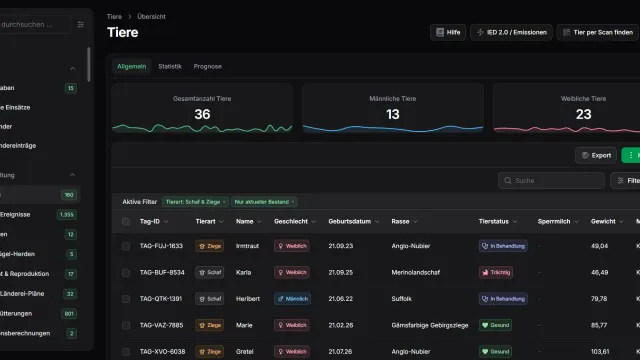Select the TAG-XVO-6038 row checkbox
This screenshot has height=360, width=640.
pyautogui.click(x=126, y=352)
